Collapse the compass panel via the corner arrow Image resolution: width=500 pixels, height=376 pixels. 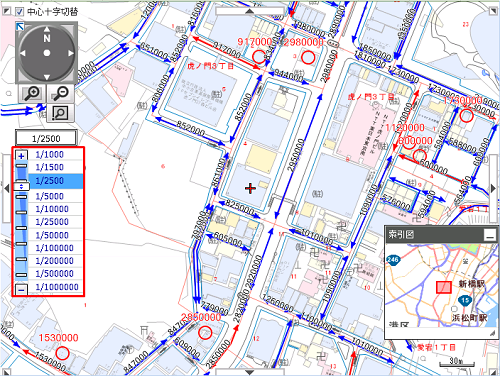point(20,27)
